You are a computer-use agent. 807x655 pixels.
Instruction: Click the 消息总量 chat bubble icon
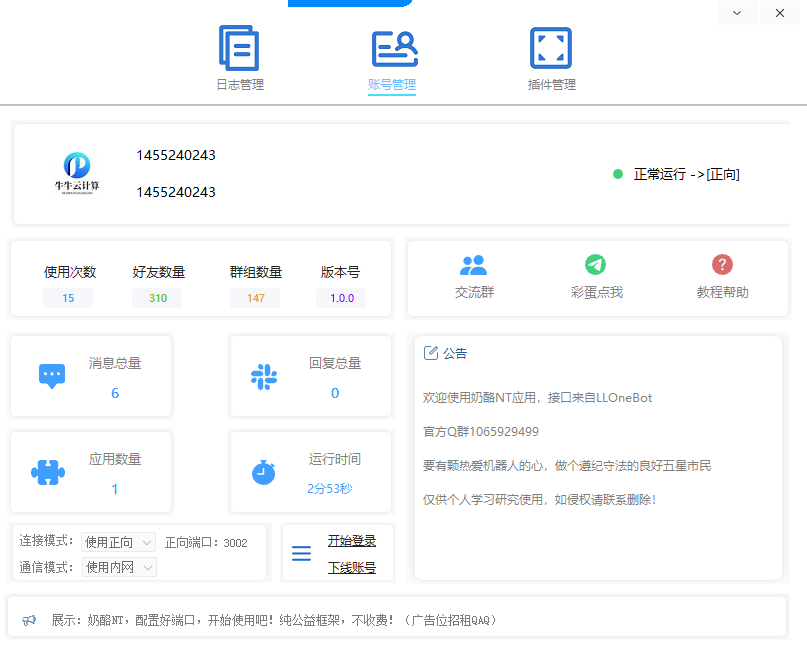52,376
